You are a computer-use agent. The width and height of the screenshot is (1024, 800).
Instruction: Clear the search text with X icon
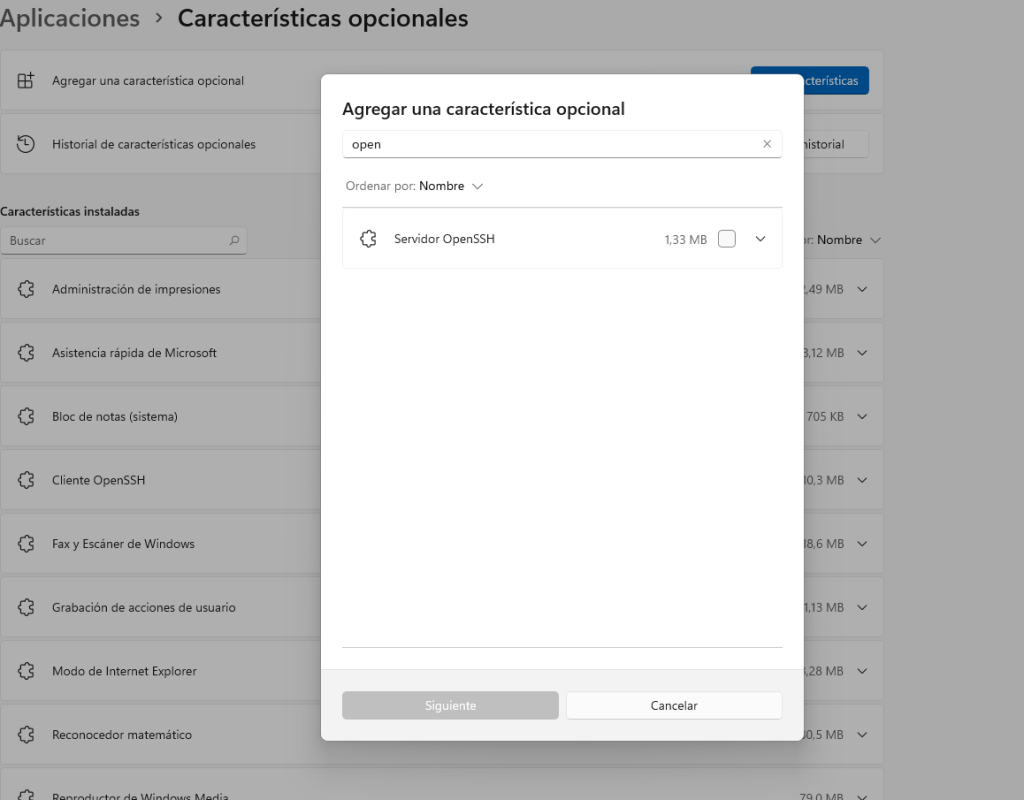767,144
